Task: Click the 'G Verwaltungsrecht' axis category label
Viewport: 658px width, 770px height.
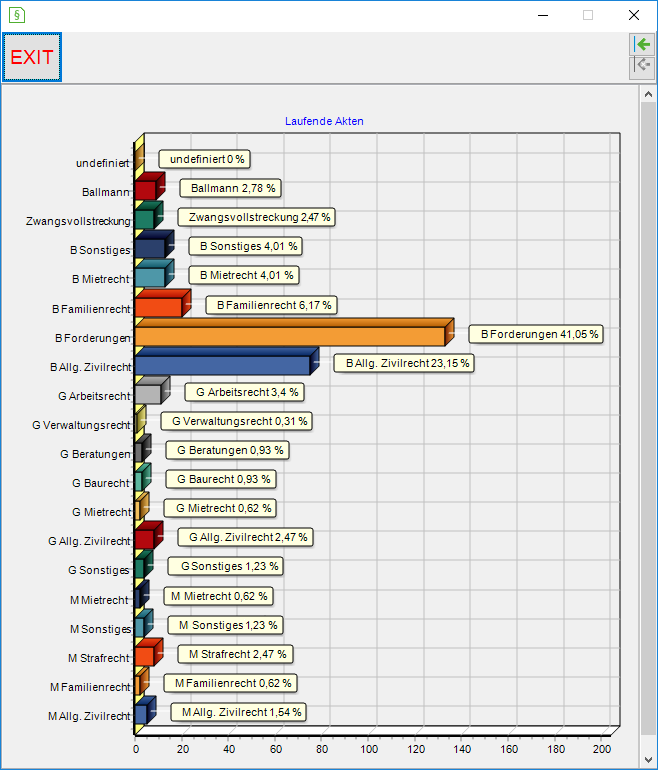Action: (x=82, y=425)
